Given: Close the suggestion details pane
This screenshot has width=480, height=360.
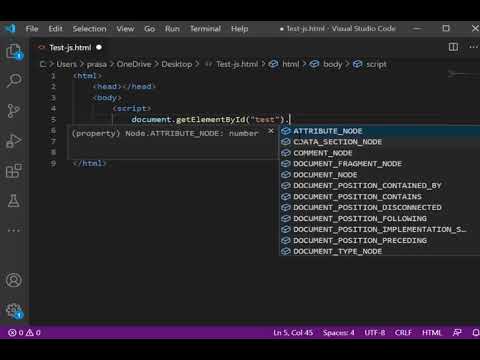Looking at the screenshot, I should coord(271,131).
